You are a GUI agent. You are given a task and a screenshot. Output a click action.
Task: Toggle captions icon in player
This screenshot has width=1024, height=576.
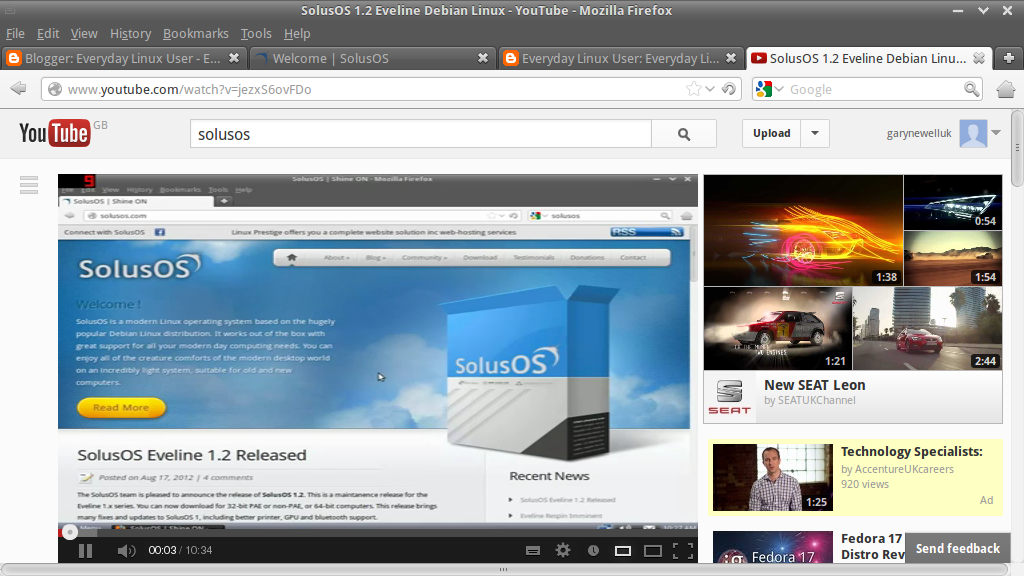533,551
